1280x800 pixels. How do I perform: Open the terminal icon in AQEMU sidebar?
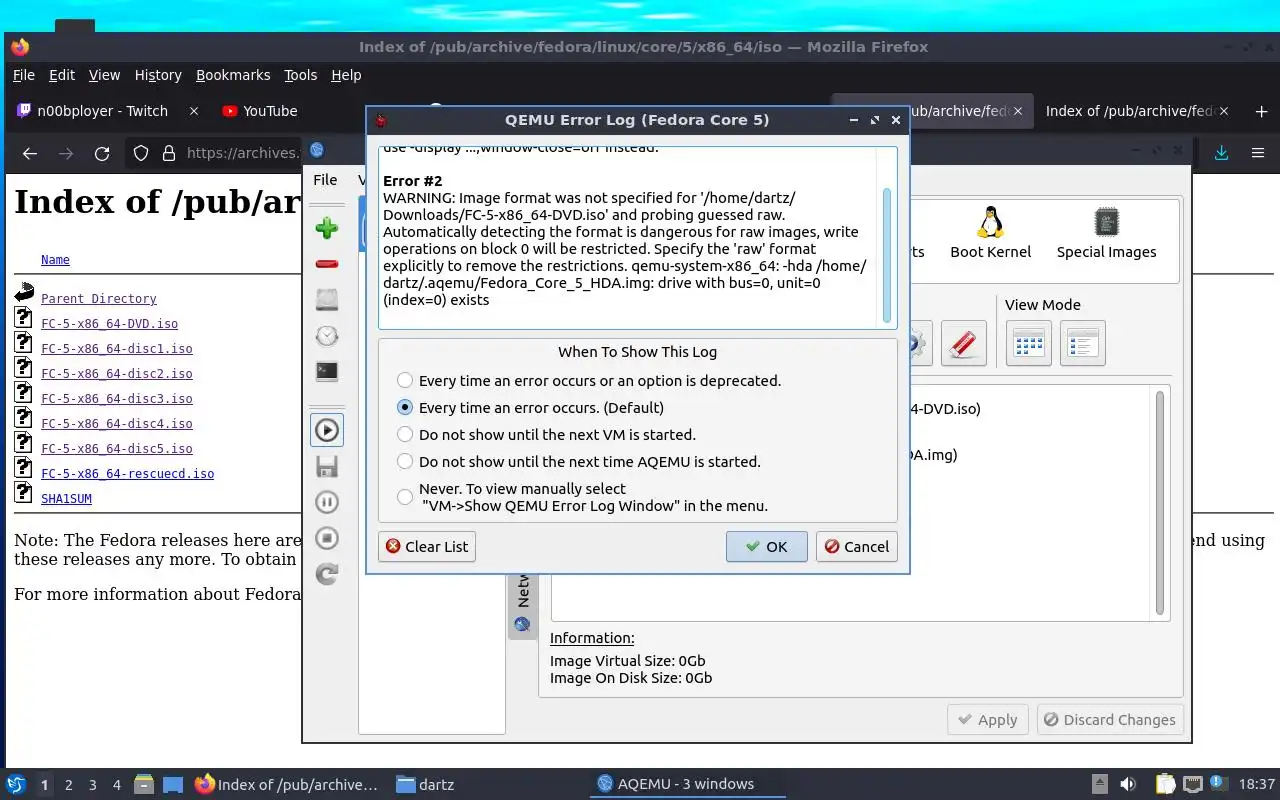coord(327,371)
